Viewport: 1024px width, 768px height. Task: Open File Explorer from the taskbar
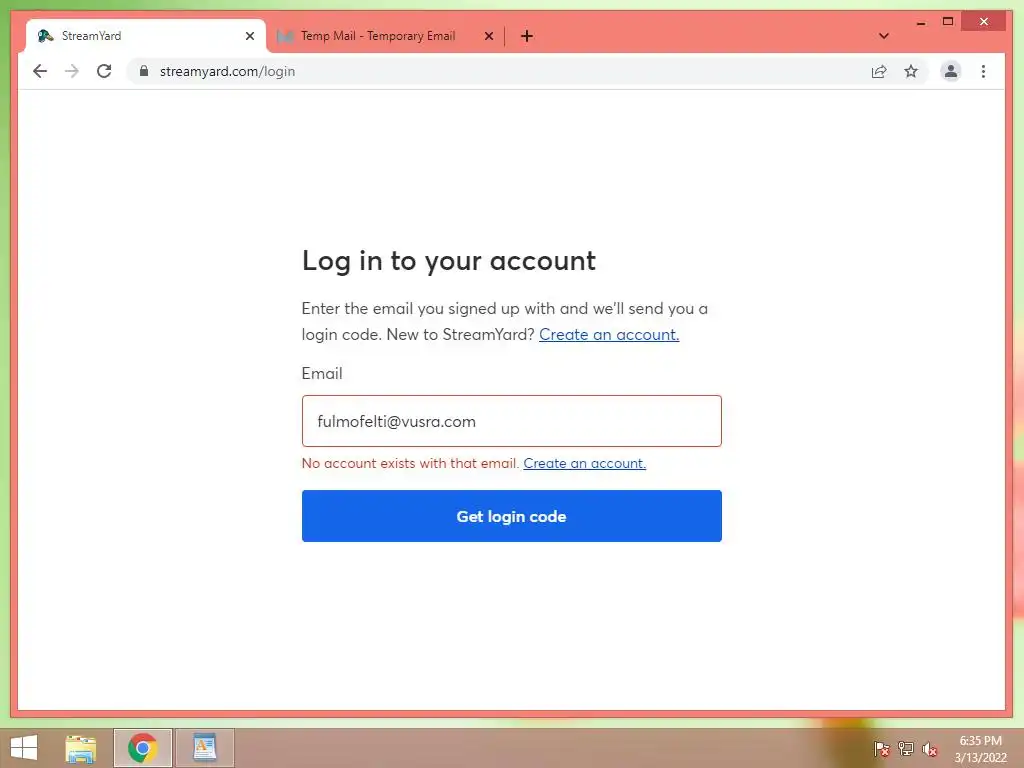pyautogui.click(x=81, y=748)
